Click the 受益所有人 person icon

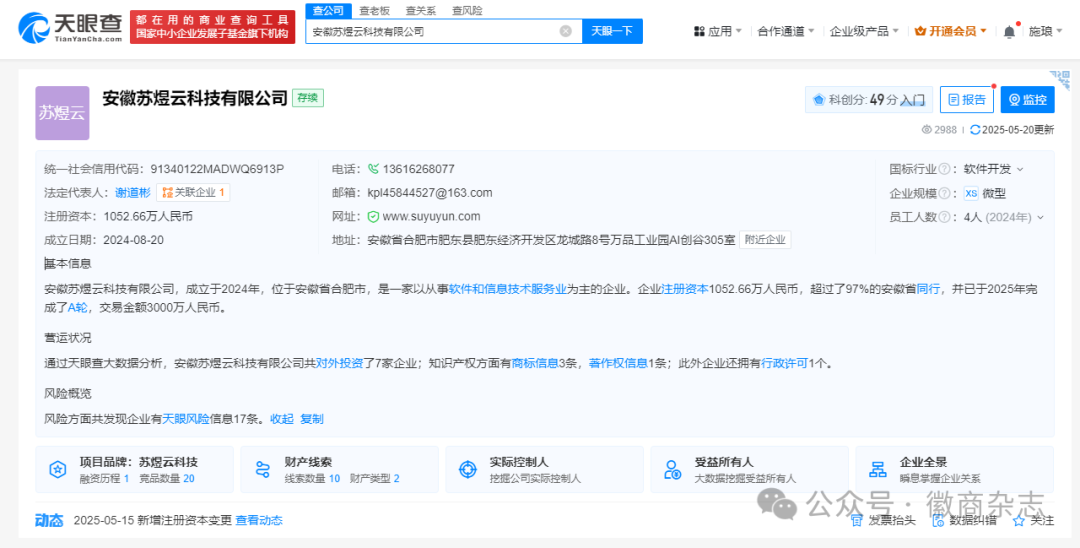coord(672,470)
